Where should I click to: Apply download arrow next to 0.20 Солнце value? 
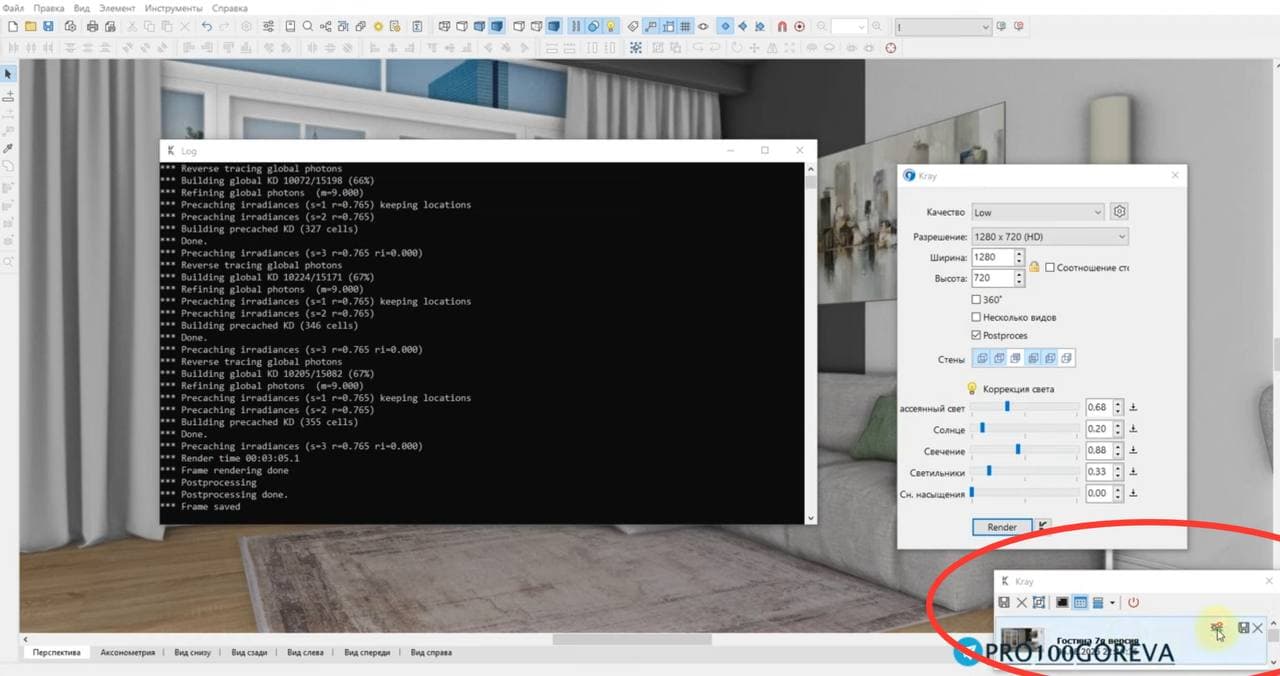[1133, 429]
